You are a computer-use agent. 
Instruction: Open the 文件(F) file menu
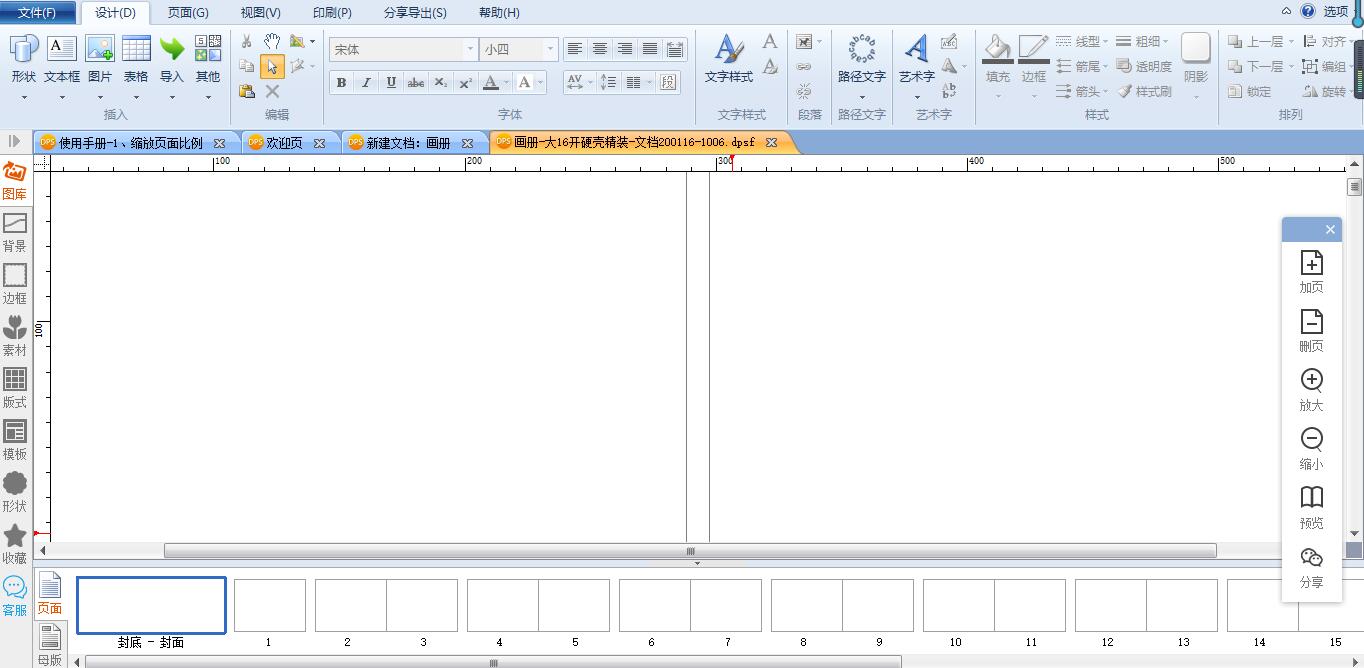pyautogui.click(x=37, y=12)
